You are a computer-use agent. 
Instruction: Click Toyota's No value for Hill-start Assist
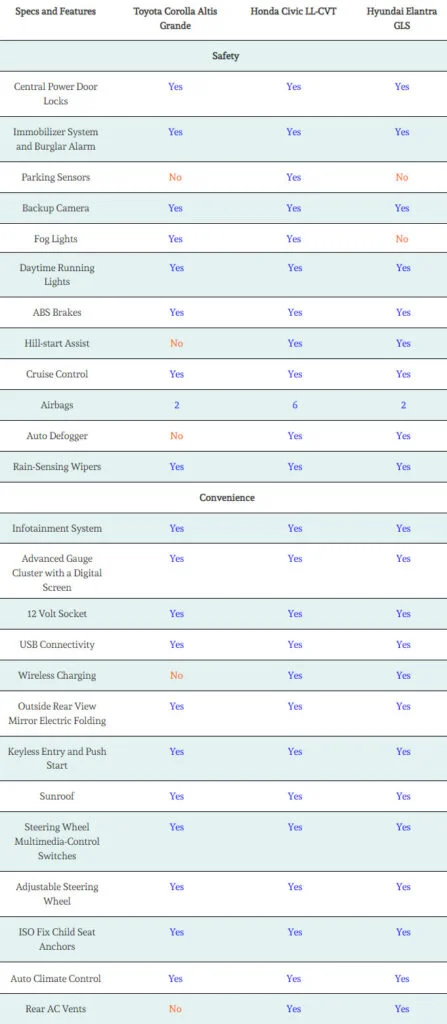[x=176, y=344]
